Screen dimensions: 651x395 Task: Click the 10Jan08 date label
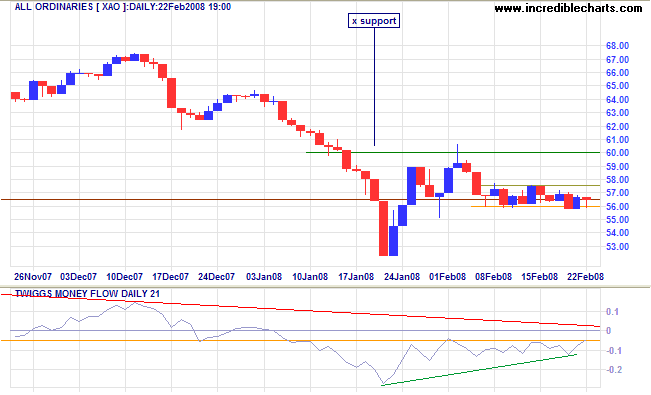(310, 277)
